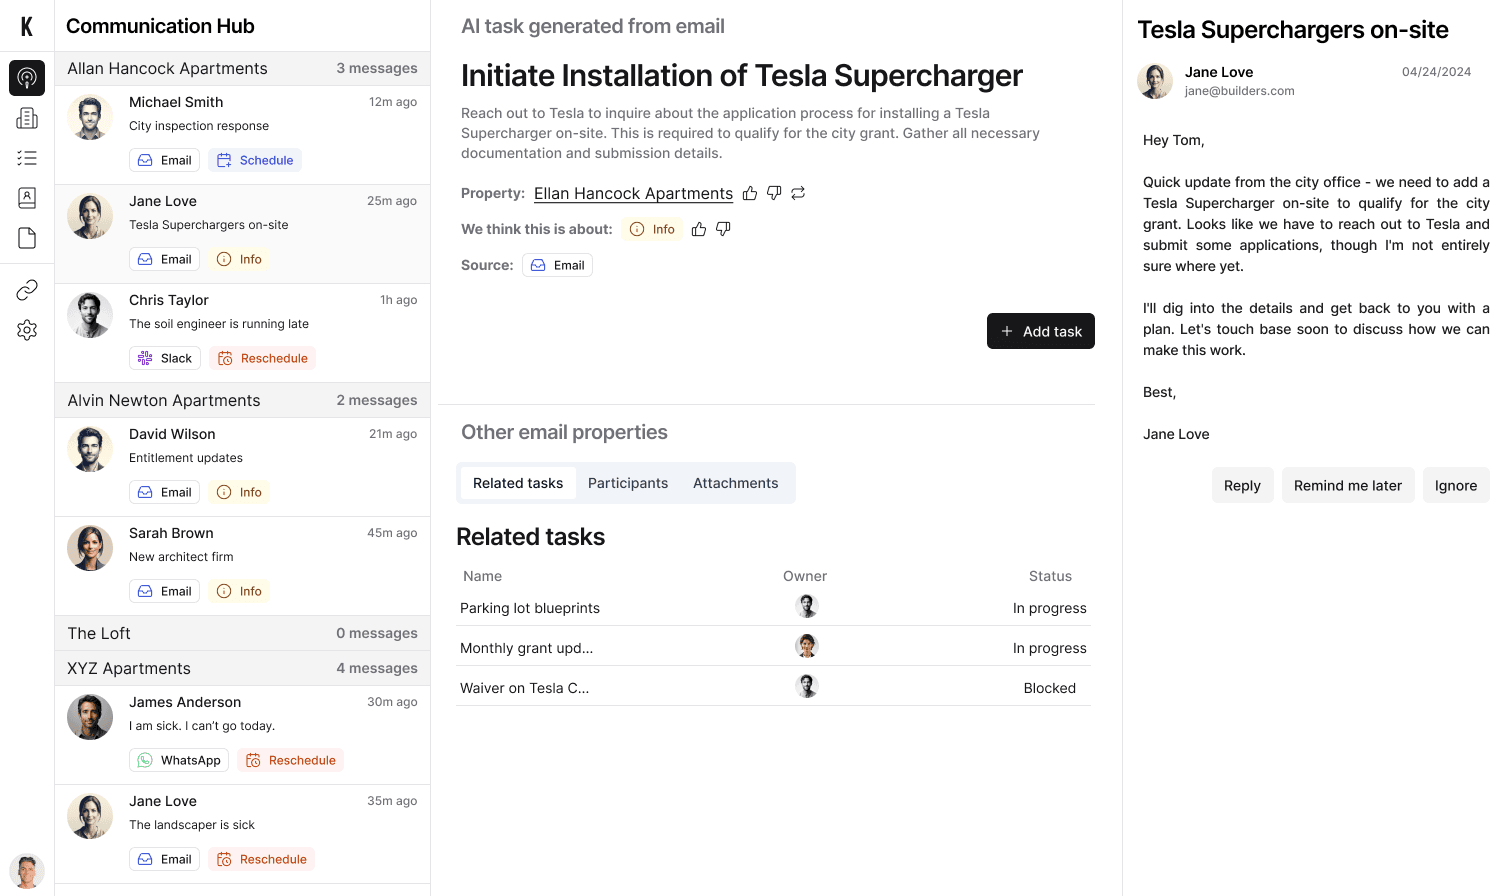Click owner avatar of Parking lot blueprints row
1512x896 pixels.
[x=807, y=606]
